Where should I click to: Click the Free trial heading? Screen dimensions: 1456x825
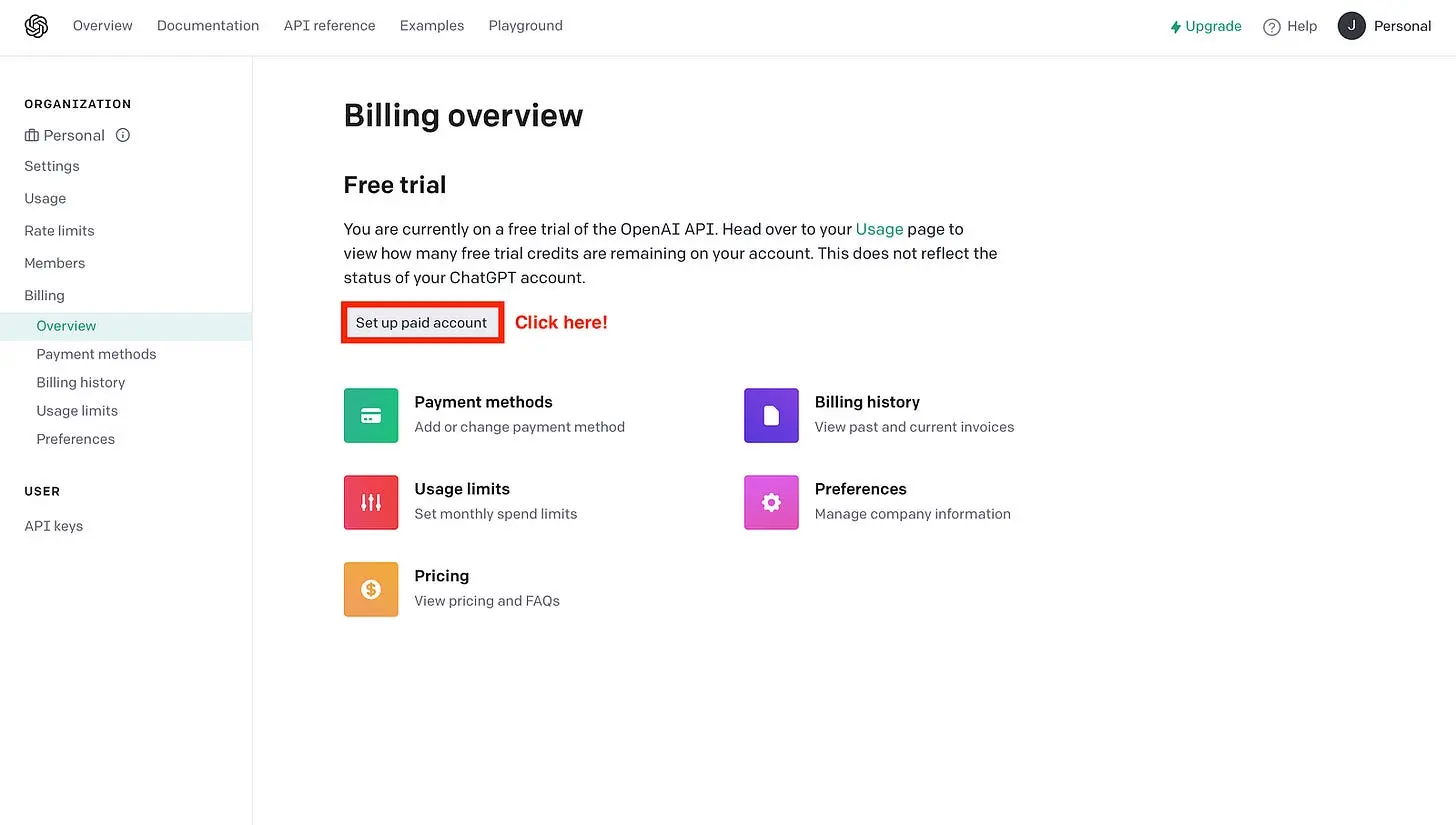[x=395, y=185]
